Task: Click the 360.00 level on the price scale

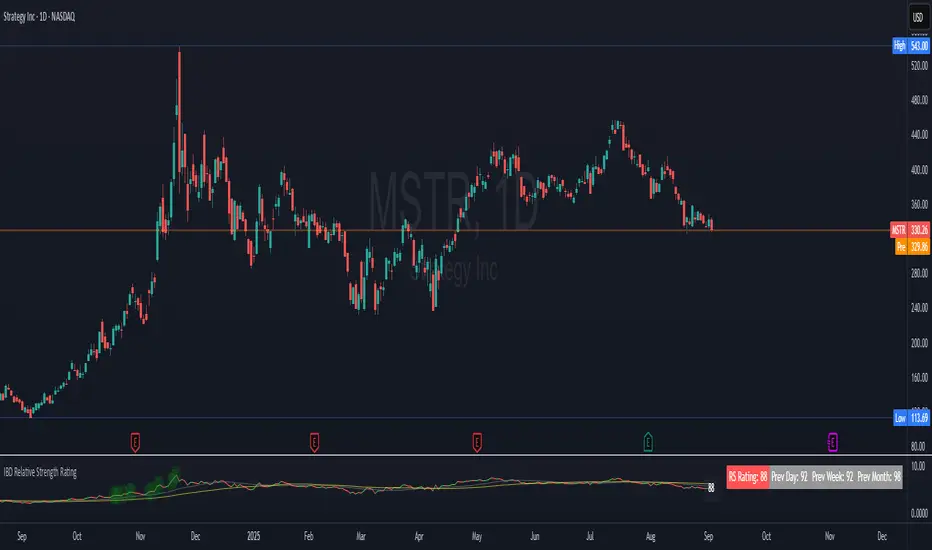Action: coord(919,205)
